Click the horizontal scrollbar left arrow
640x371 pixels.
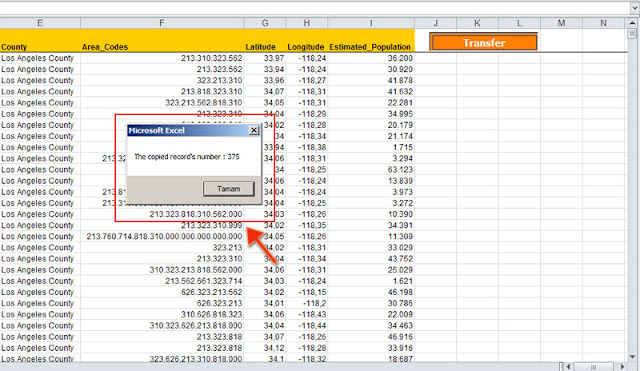pos(569,367)
